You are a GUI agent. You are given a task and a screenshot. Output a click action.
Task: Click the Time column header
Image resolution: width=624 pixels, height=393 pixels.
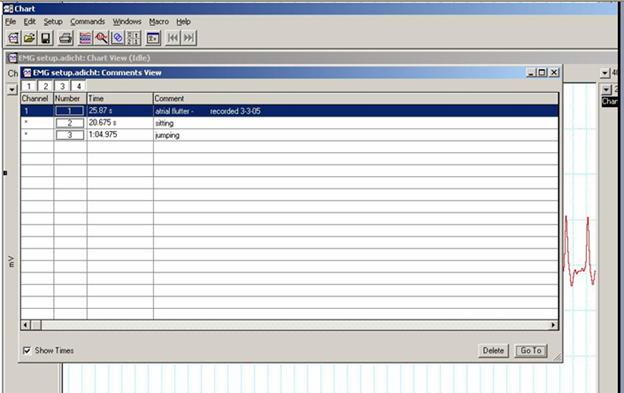(120, 99)
